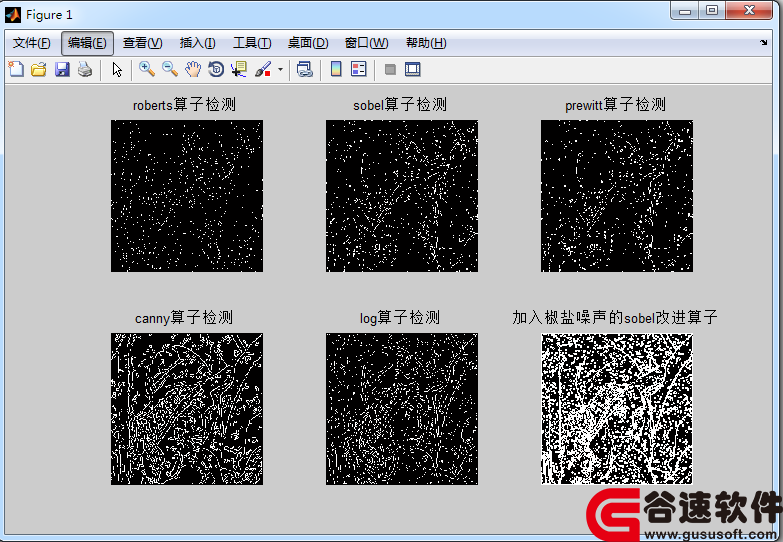The height and width of the screenshot is (542, 783).
Task: Click the title text sobel算子检测
Action: click(400, 104)
